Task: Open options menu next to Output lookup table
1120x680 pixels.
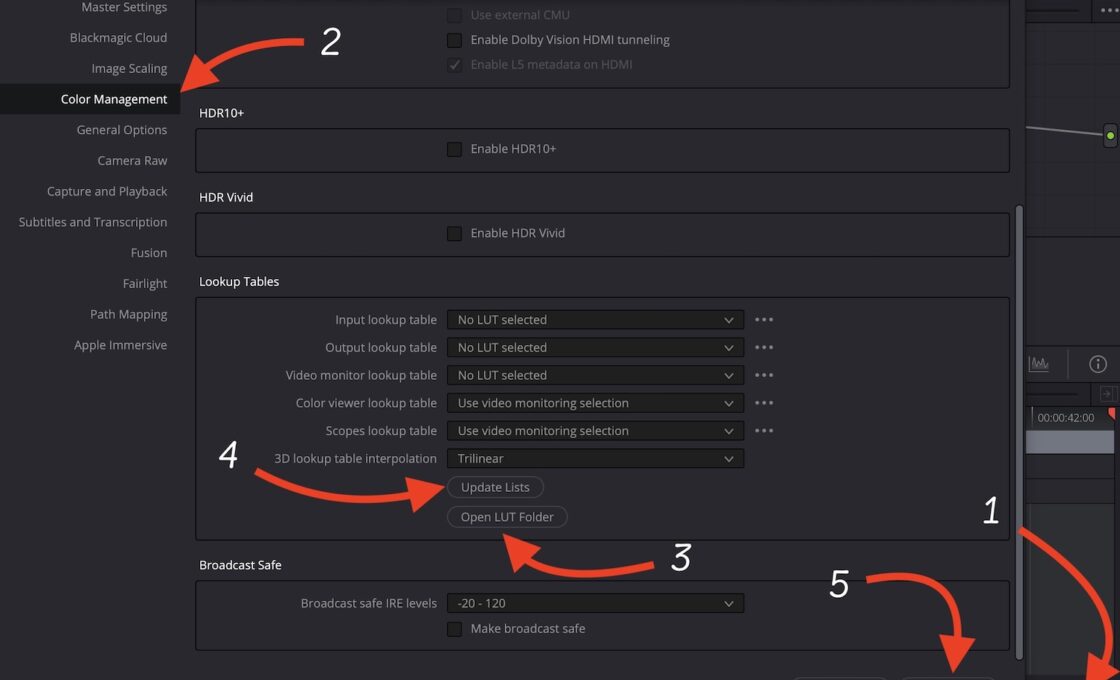Action: point(764,347)
